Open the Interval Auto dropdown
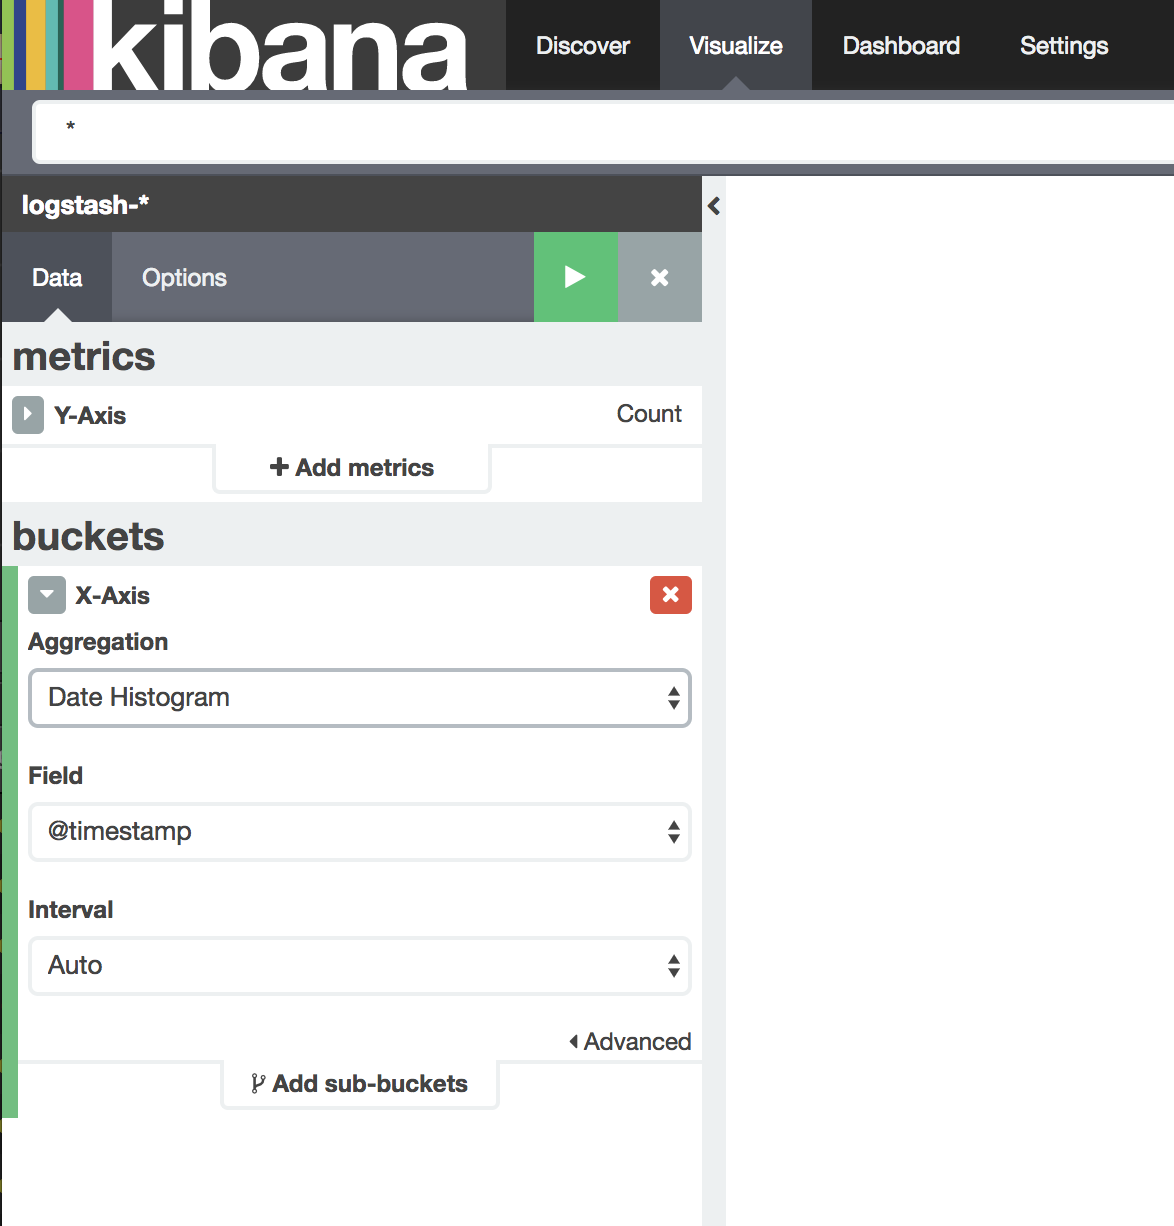The image size is (1174, 1226). coord(360,966)
